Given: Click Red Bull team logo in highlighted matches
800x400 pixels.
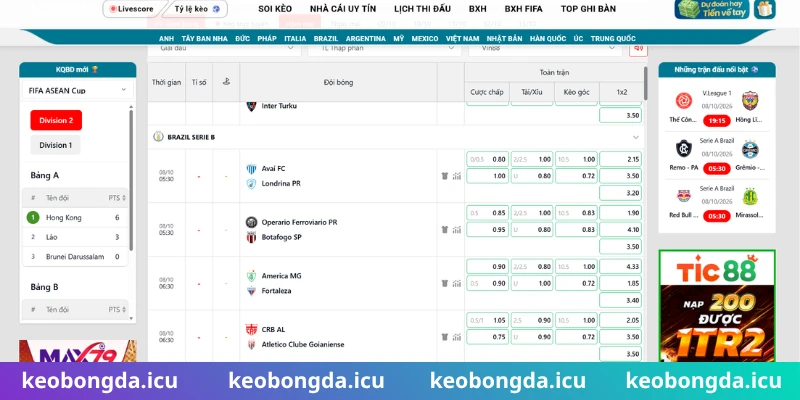Looking at the screenshot, I should point(684,196).
